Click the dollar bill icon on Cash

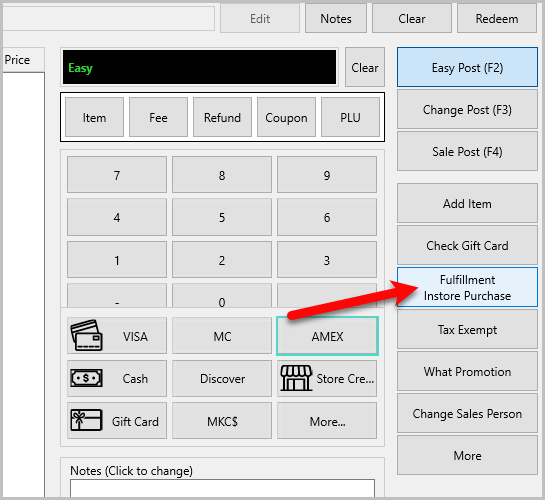coord(86,378)
